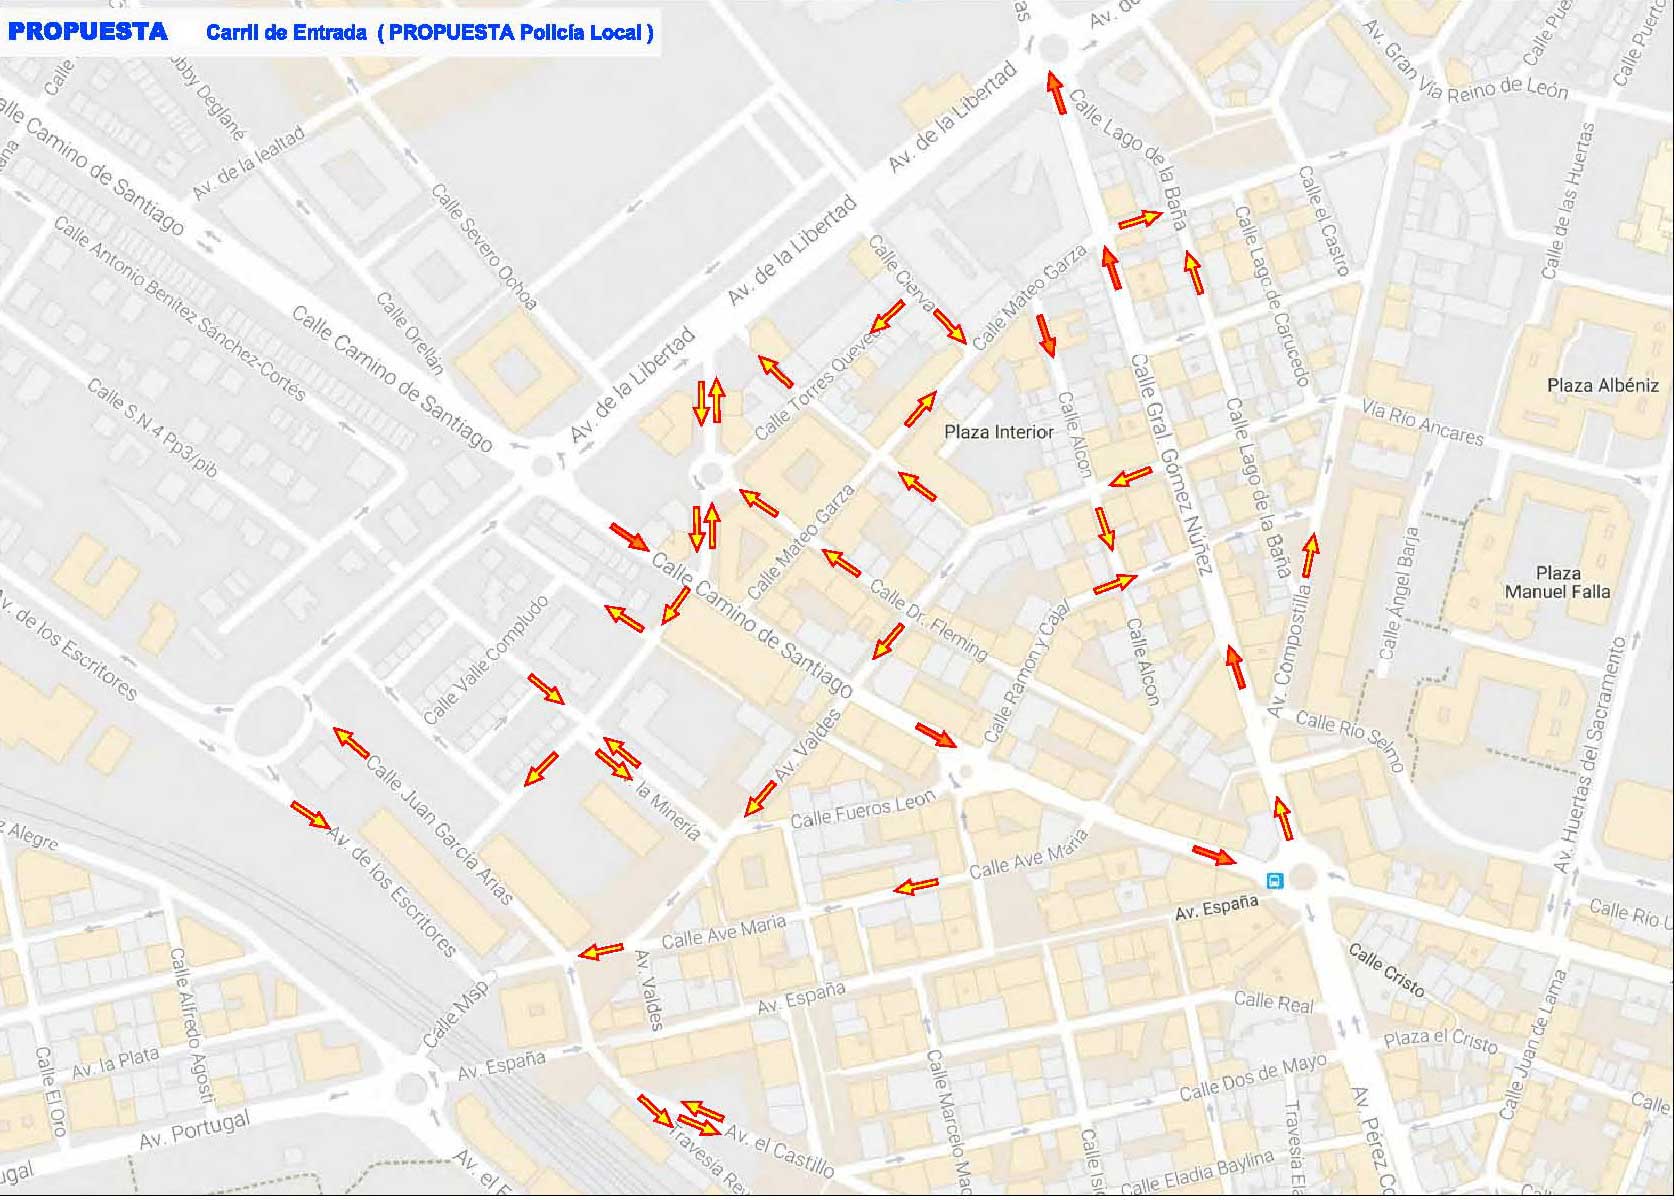Click the 'Calle Torres Quevedo' street label

tap(820, 384)
